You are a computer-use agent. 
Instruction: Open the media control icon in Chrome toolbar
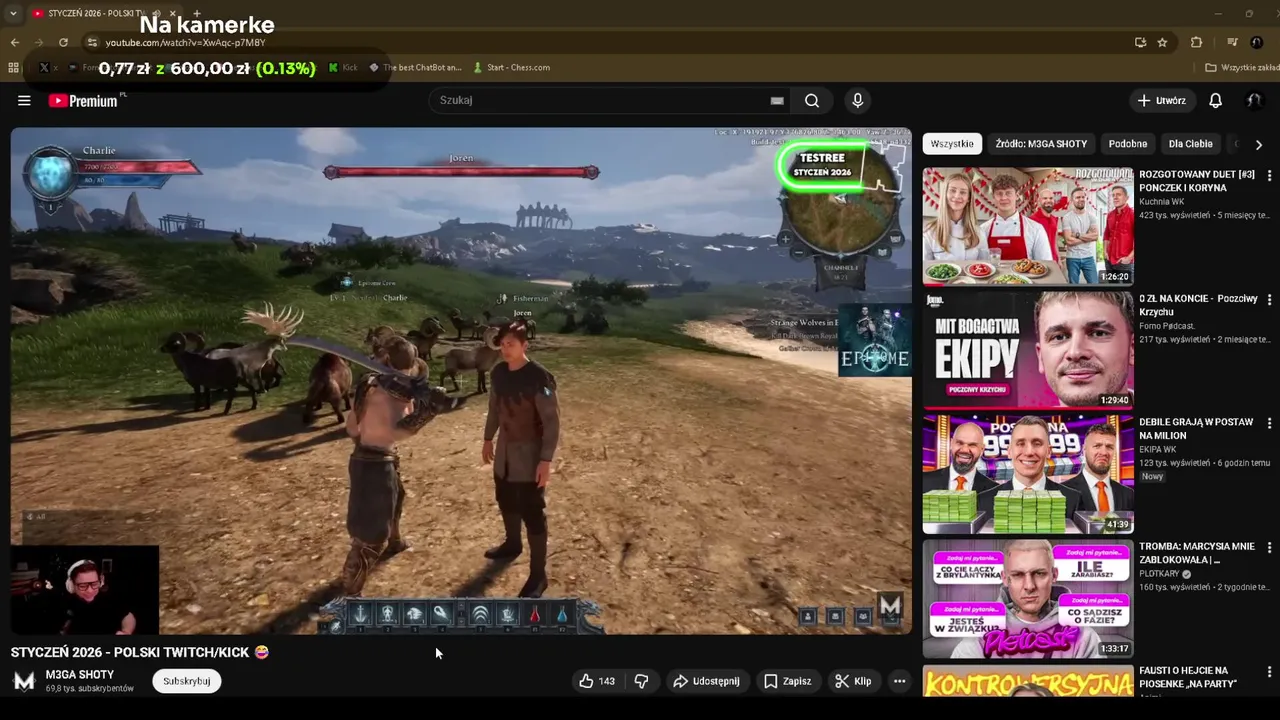coord(1232,42)
